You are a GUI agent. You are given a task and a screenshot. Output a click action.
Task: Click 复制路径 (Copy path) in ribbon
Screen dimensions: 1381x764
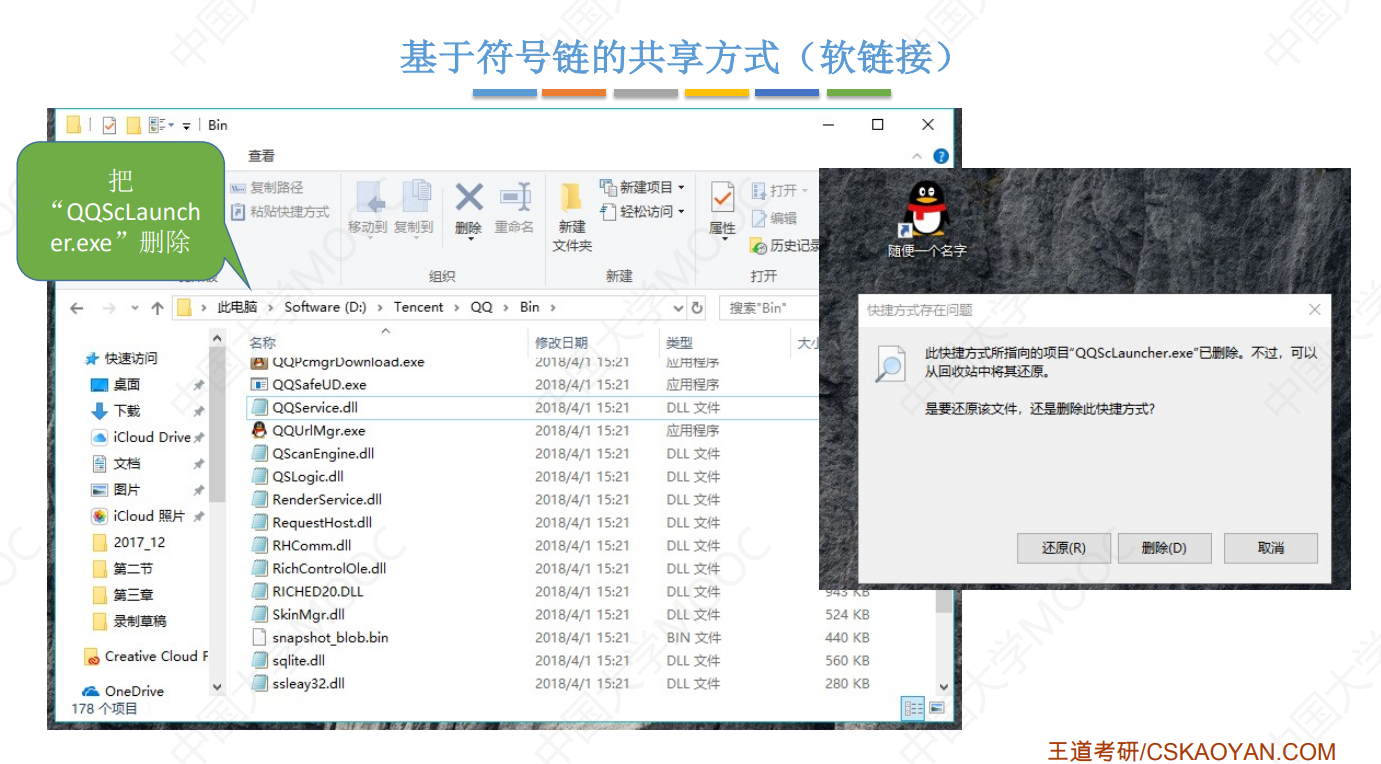267,187
